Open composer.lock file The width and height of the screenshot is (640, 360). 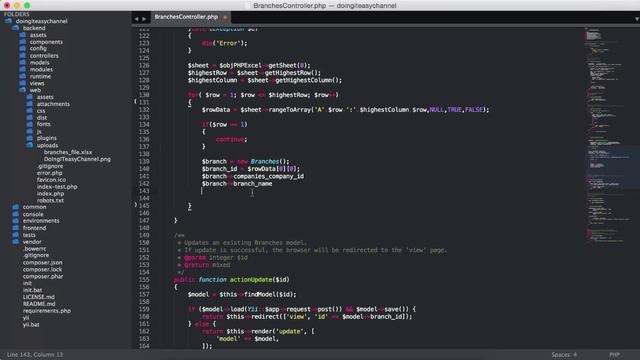point(42,269)
